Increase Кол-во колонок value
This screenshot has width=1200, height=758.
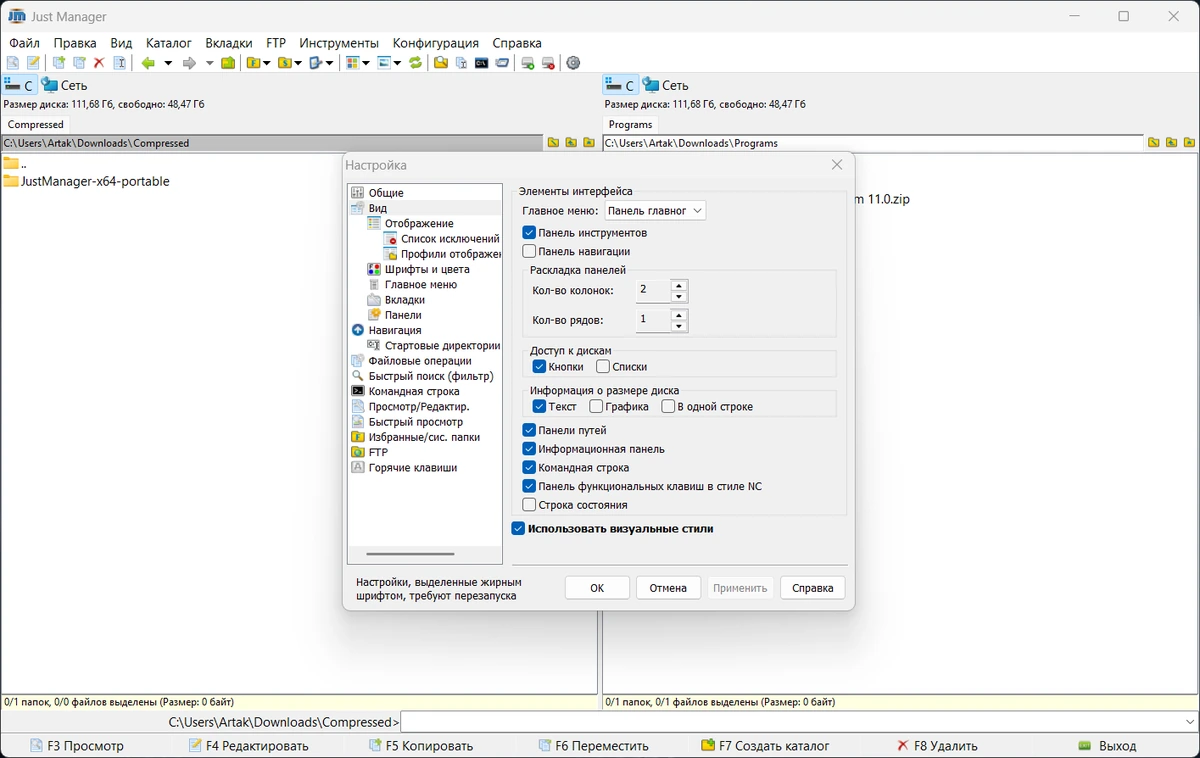tap(679, 285)
